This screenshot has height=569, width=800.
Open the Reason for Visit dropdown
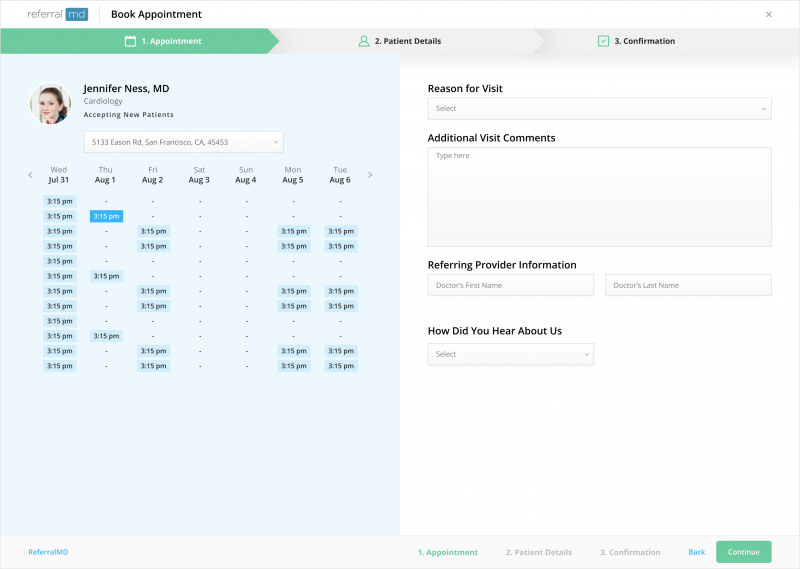click(599, 109)
